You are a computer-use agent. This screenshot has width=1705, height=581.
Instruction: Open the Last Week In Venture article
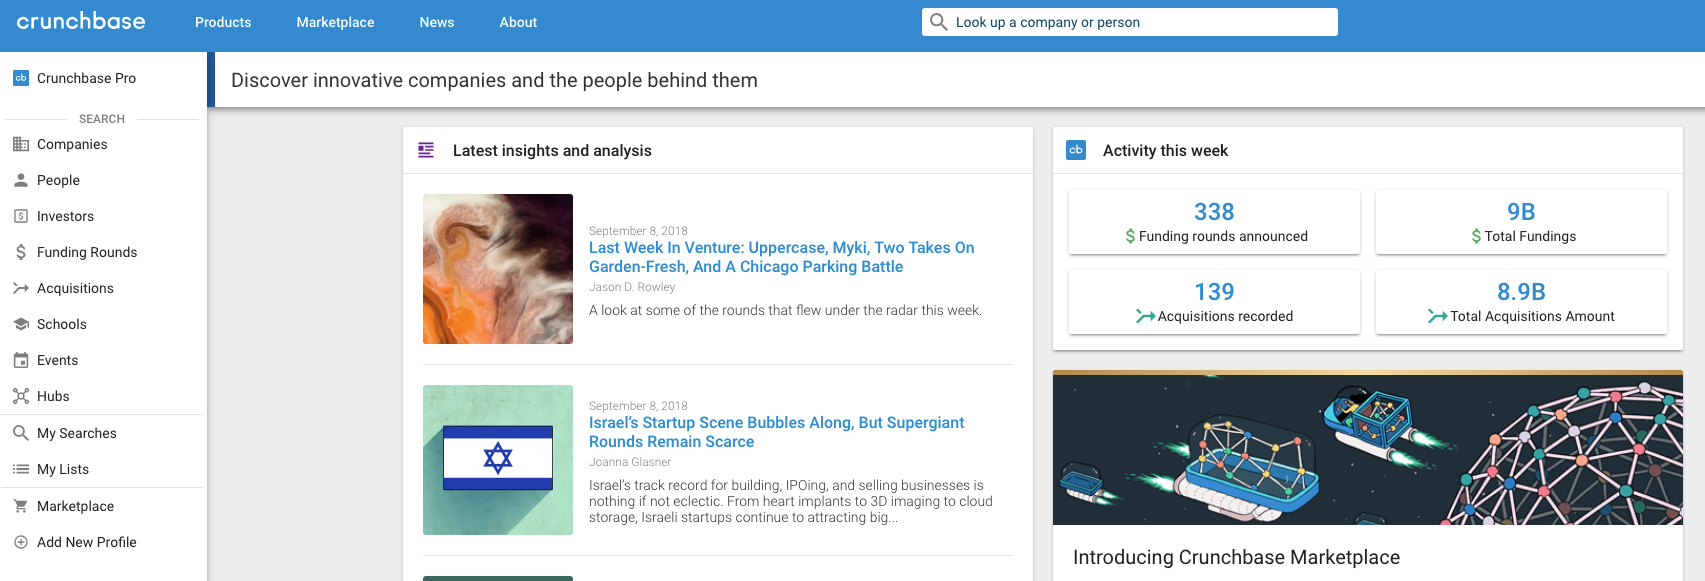click(x=781, y=257)
